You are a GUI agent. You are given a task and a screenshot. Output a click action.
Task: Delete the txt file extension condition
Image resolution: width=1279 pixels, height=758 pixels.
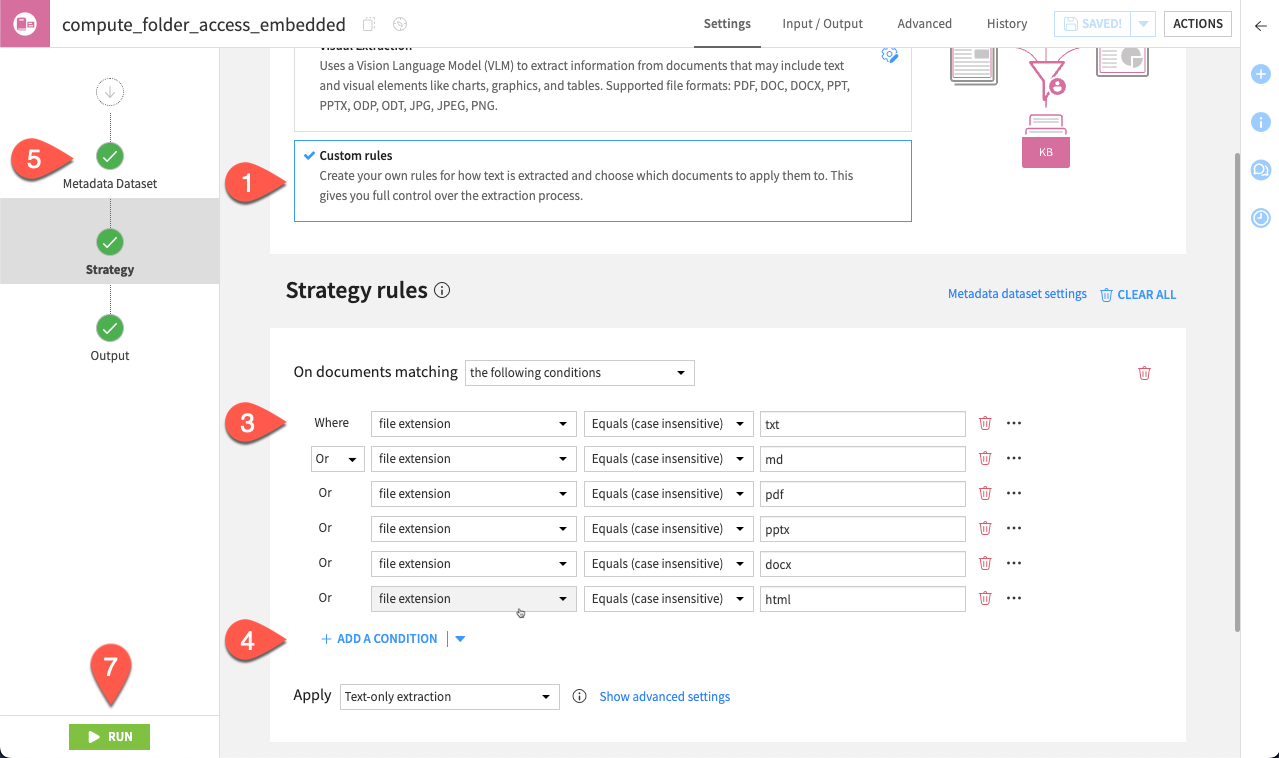click(x=985, y=424)
